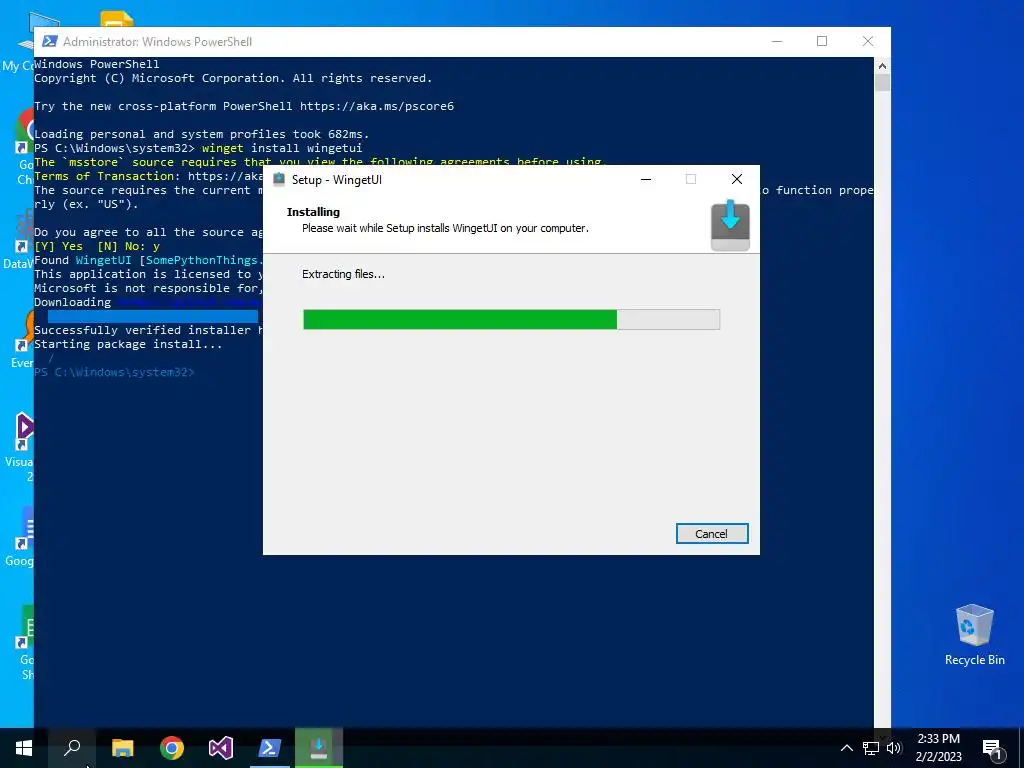The image size is (1024, 768).
Task: Minimize the Setup - WingetUI dialog
Action: click(x=646, y=180)
